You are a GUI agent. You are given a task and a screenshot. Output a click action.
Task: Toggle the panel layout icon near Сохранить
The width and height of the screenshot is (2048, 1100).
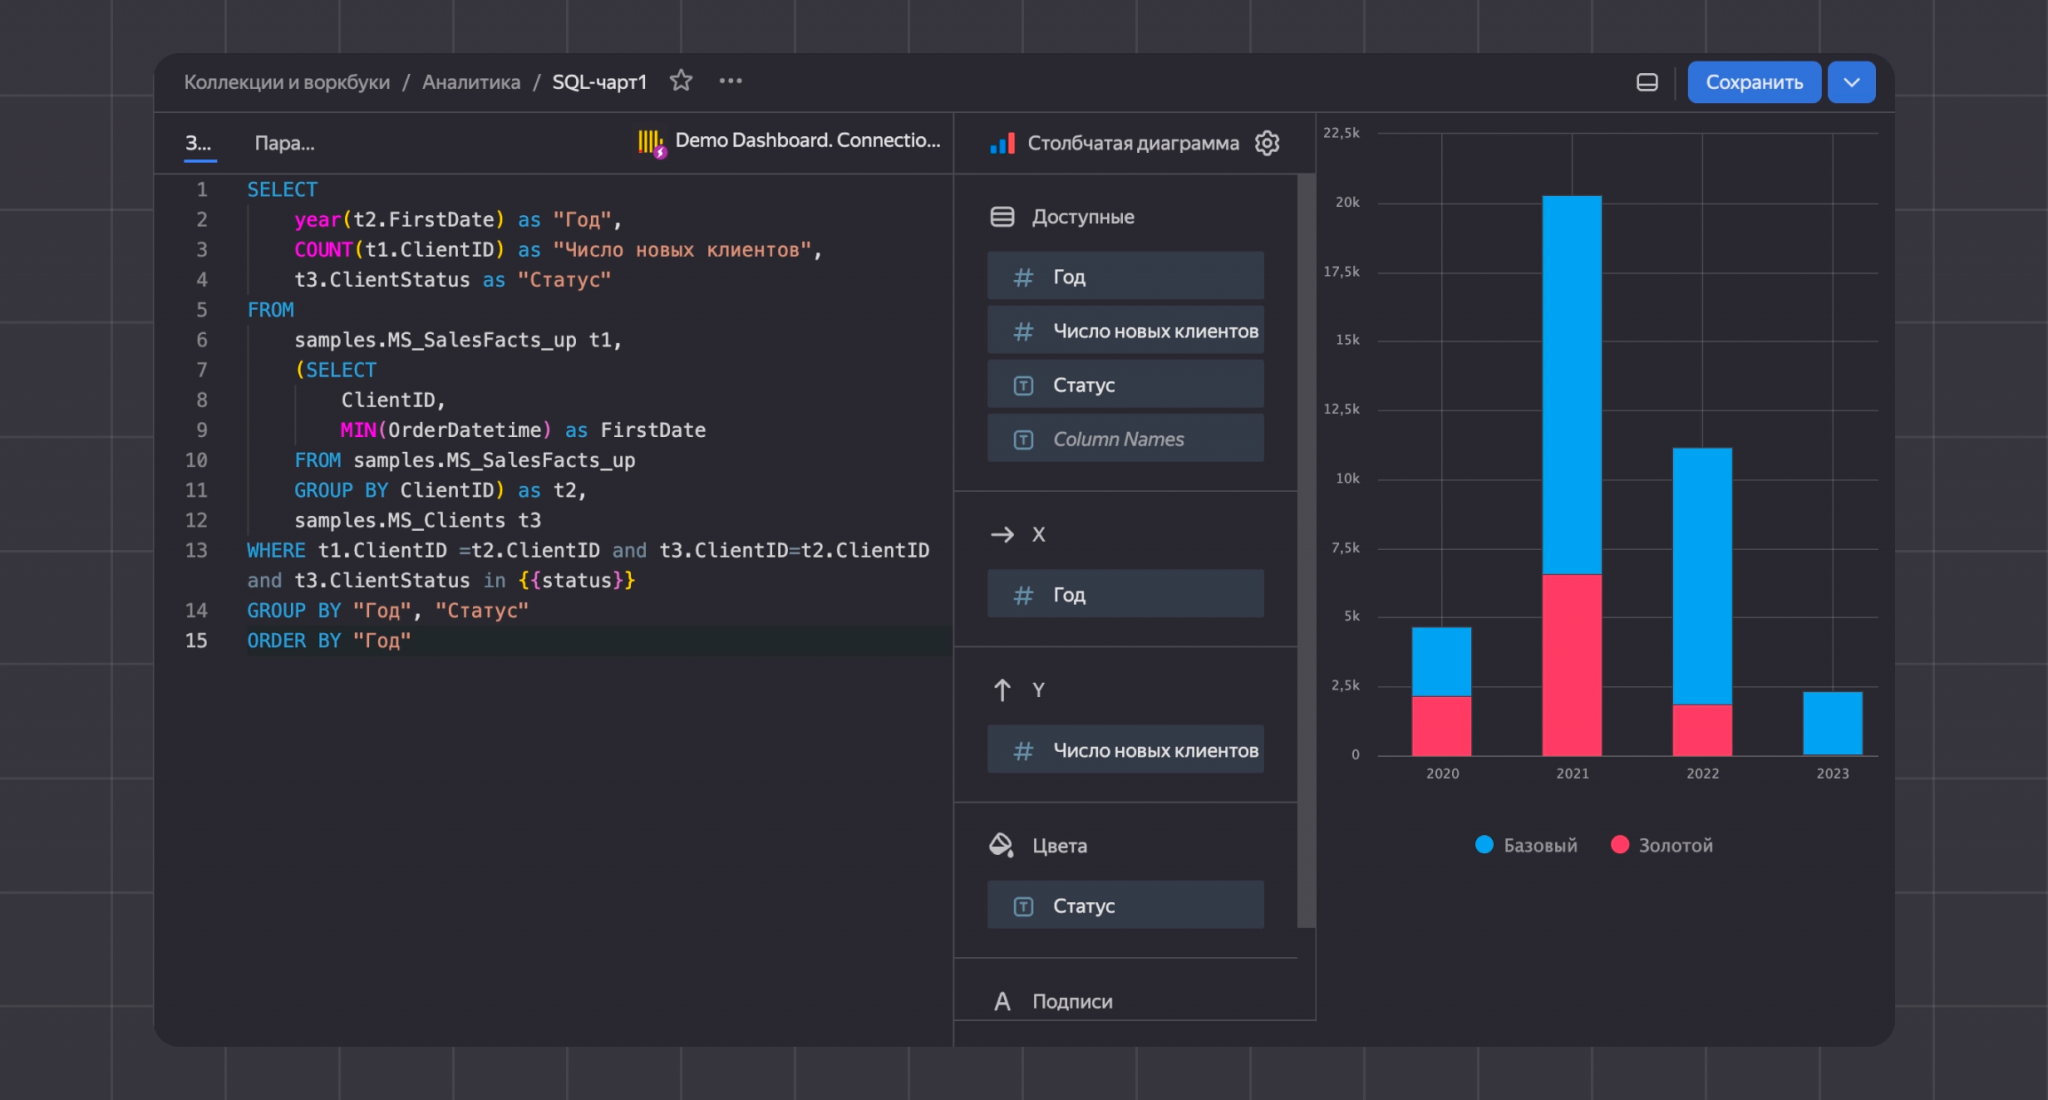[x=1647, y=82]
